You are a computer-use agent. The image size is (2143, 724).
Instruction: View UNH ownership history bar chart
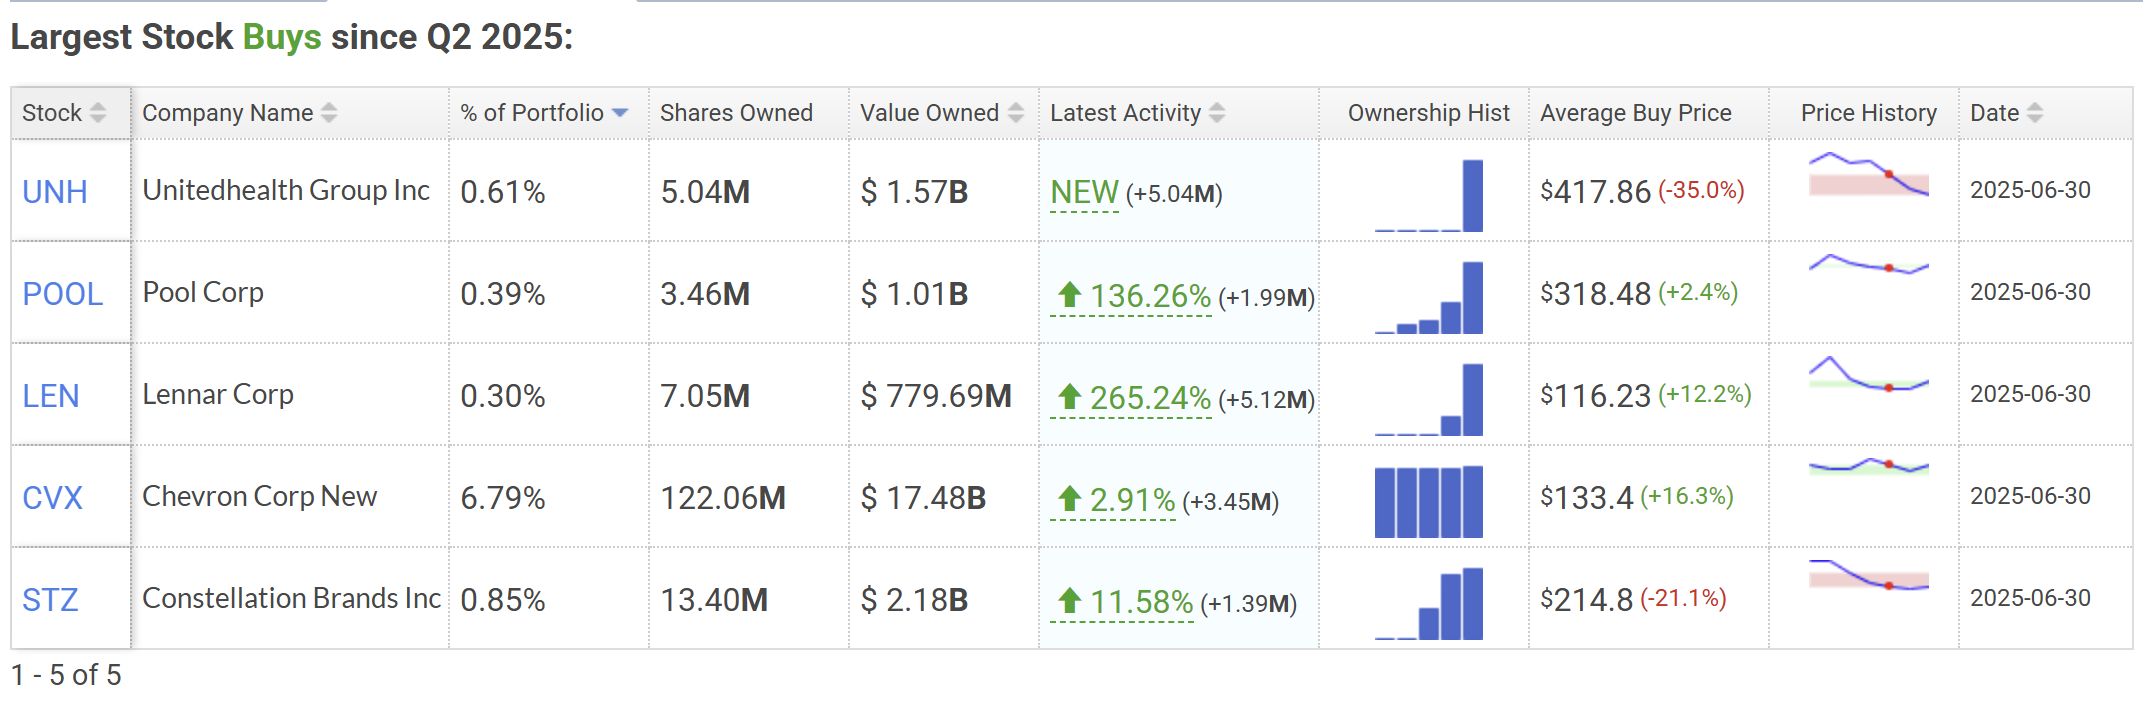(x=1429, y=196)
